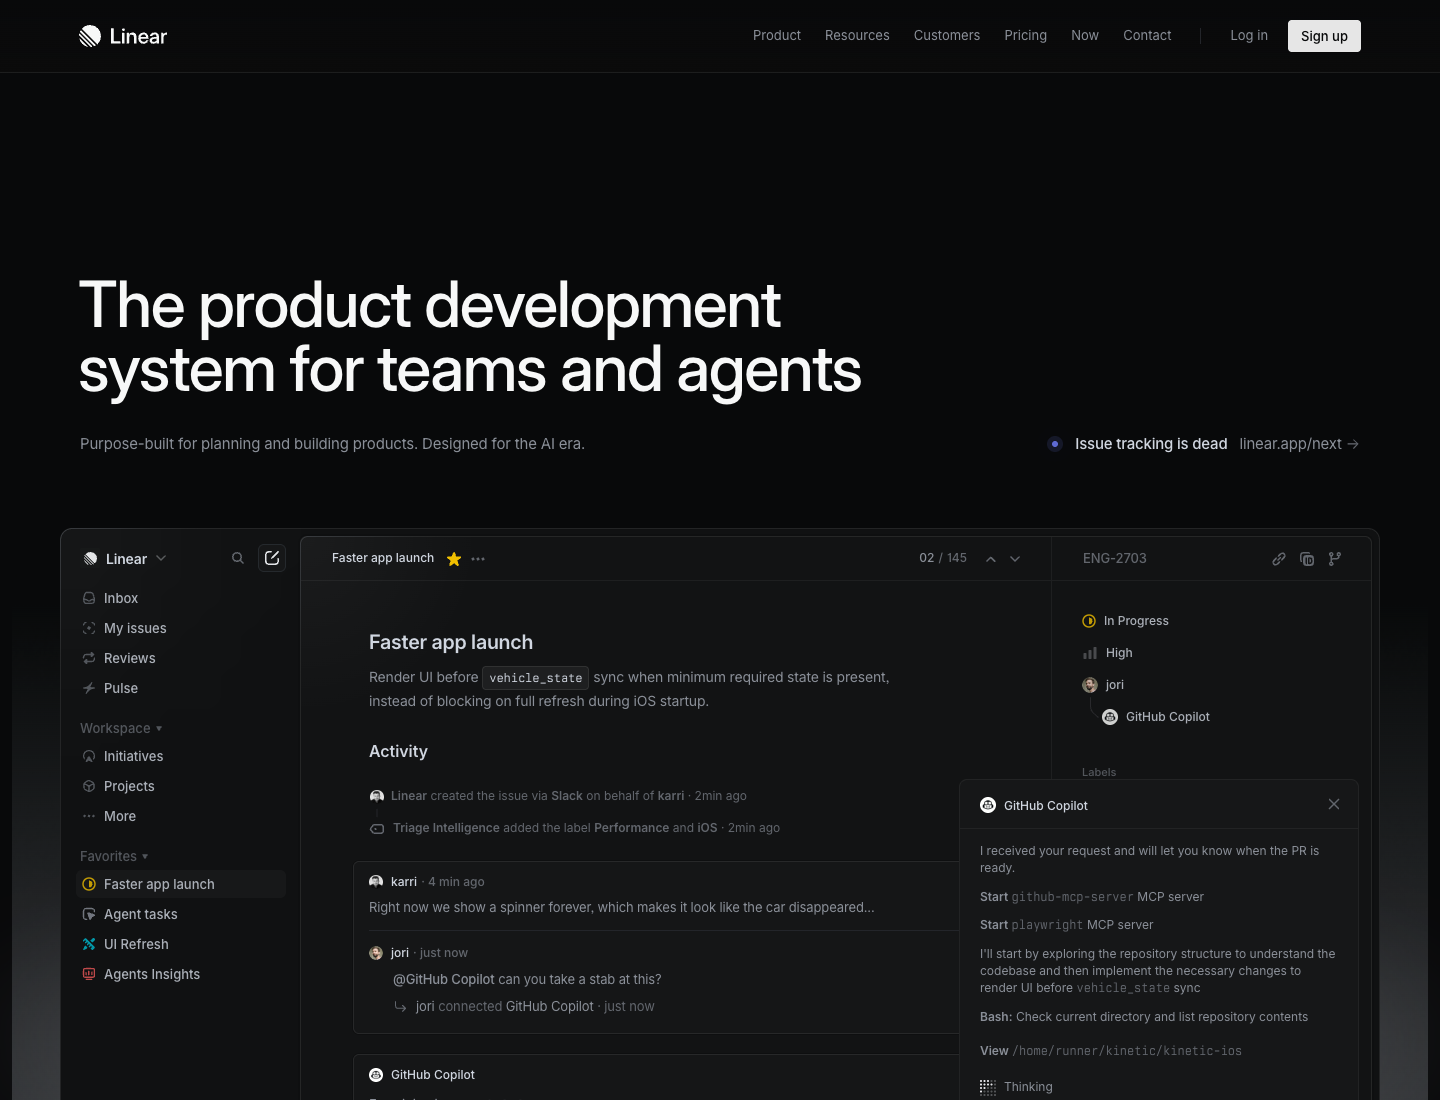Select My issues in the sidebar

[135, 628]
